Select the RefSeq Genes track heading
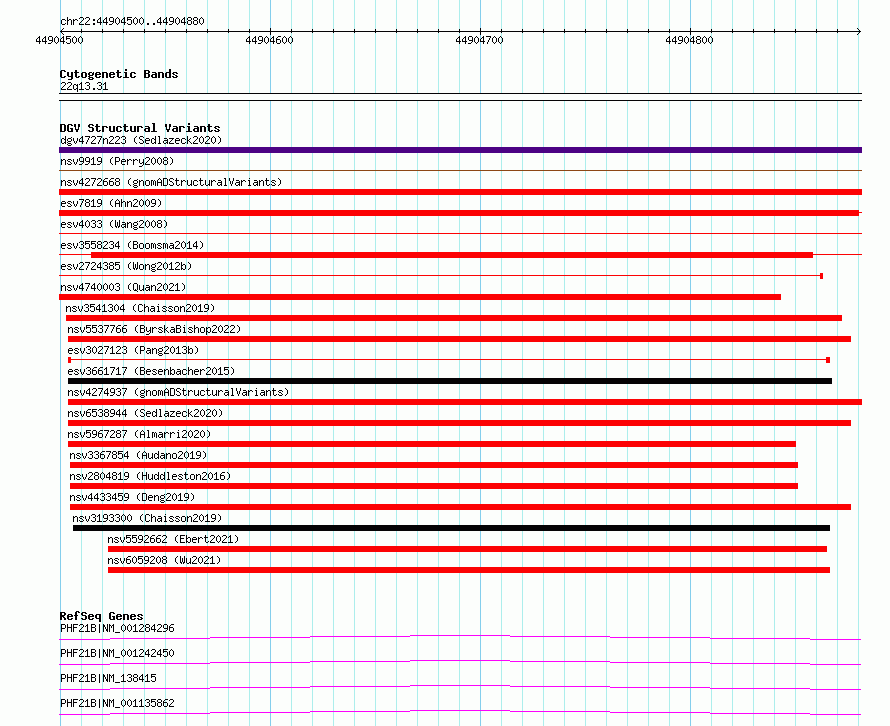 [101, 616]
